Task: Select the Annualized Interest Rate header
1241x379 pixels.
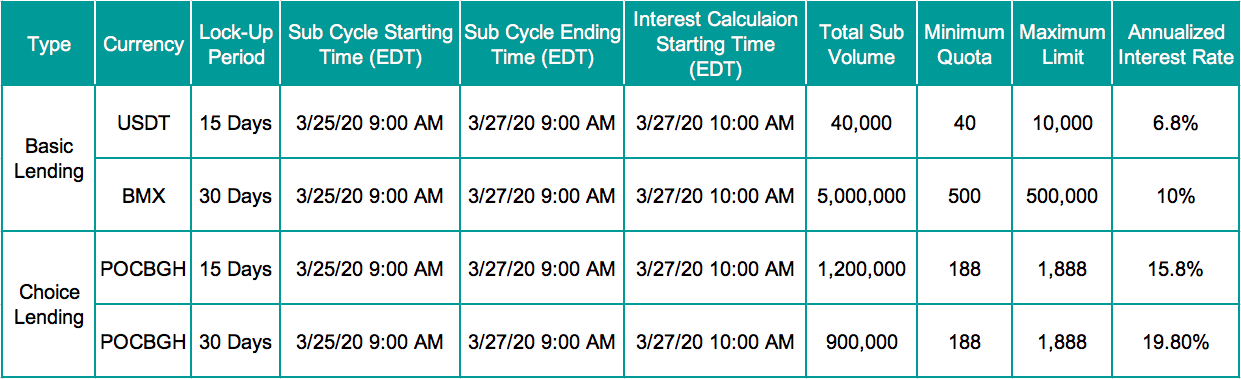Action: tap(1176, 44)
